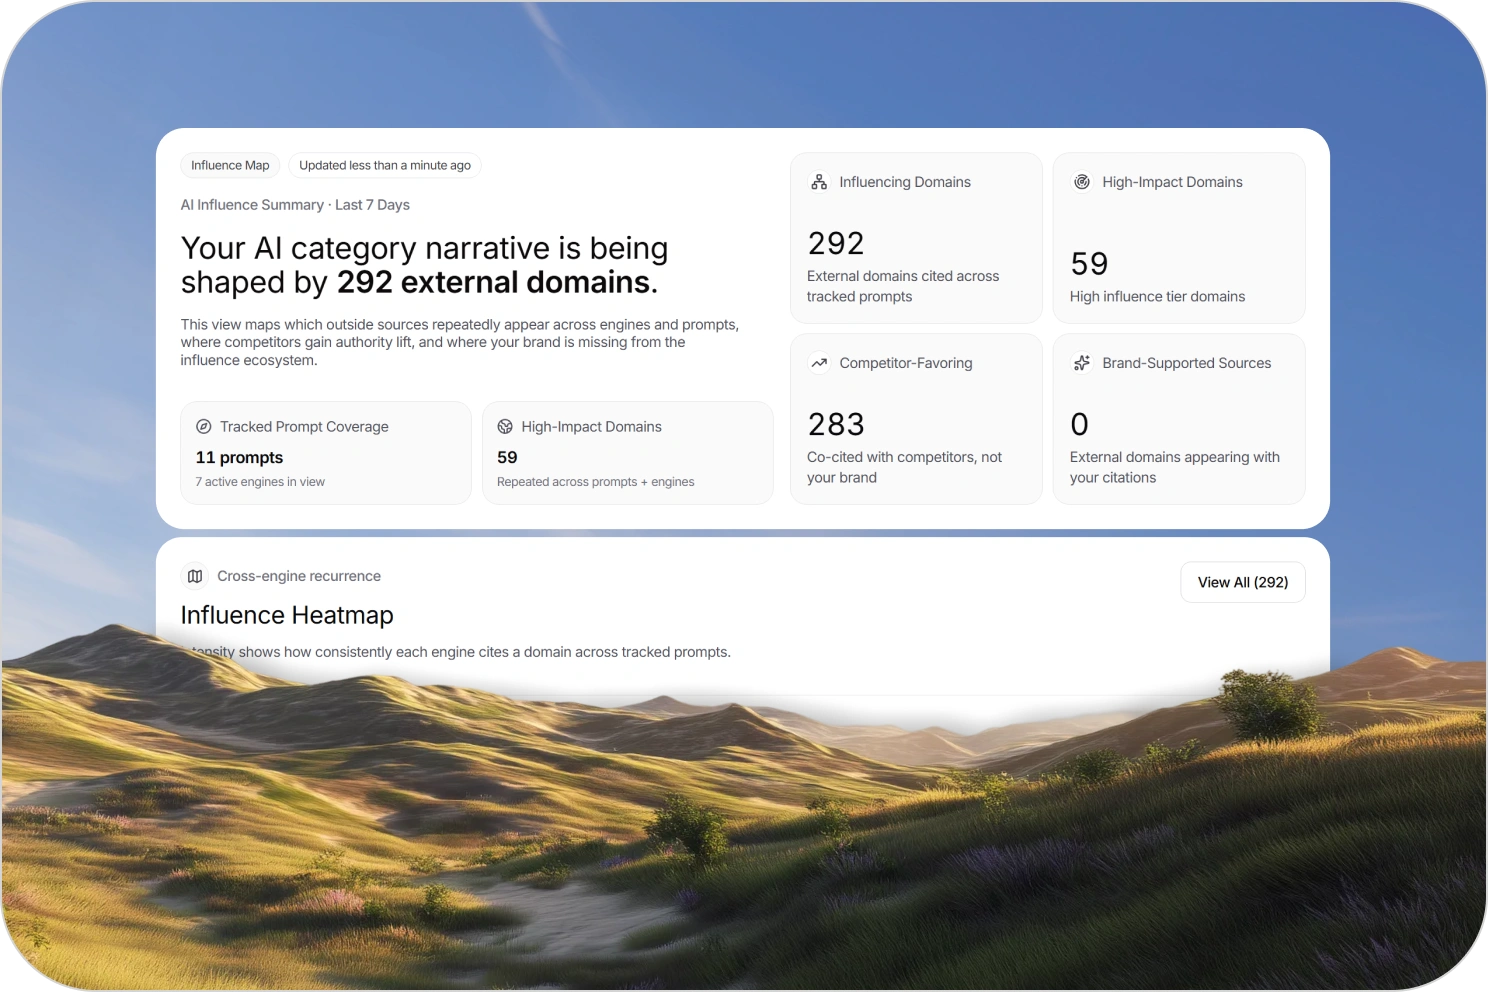Screen dimensions: 1488x992
Task: Click the Competitor-Favoring trend arrow icon
Action: tap(819, 363)
